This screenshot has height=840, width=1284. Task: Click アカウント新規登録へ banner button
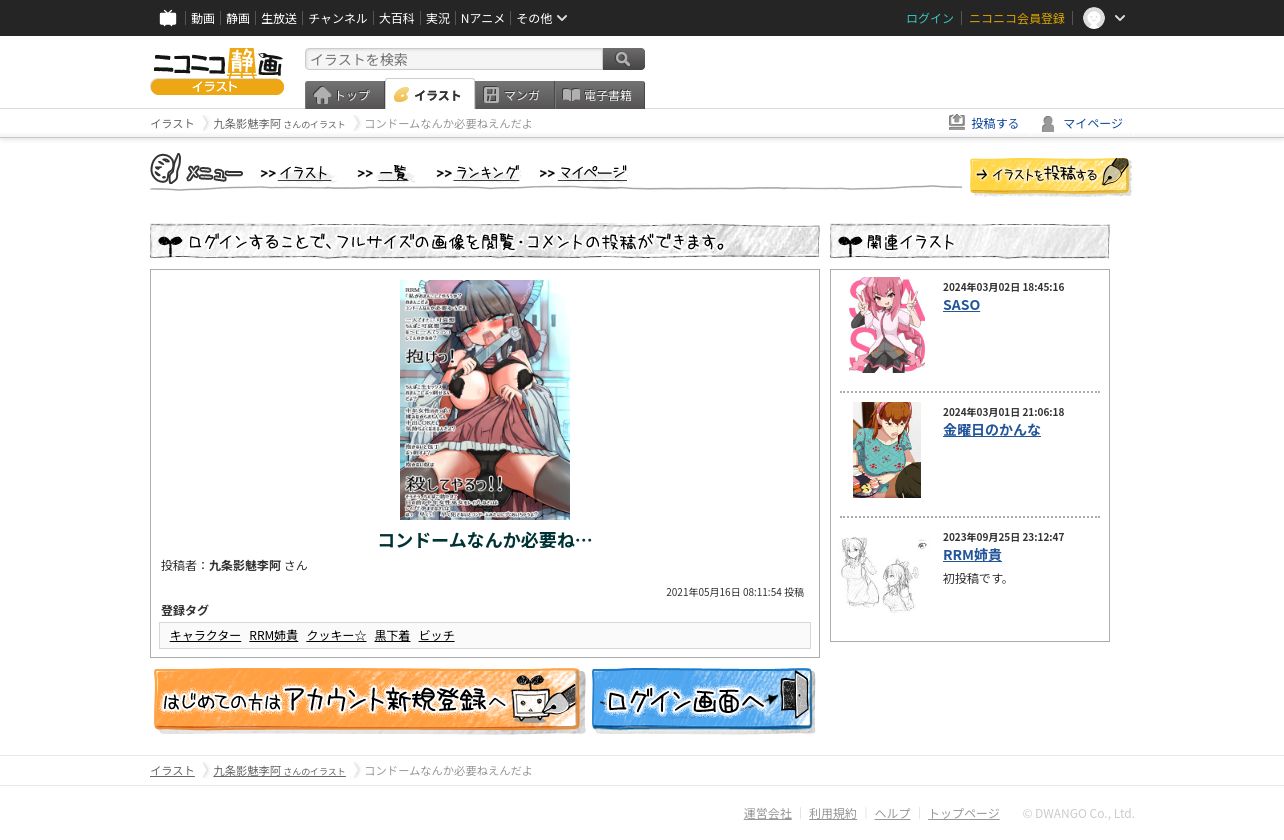[368, 700]
